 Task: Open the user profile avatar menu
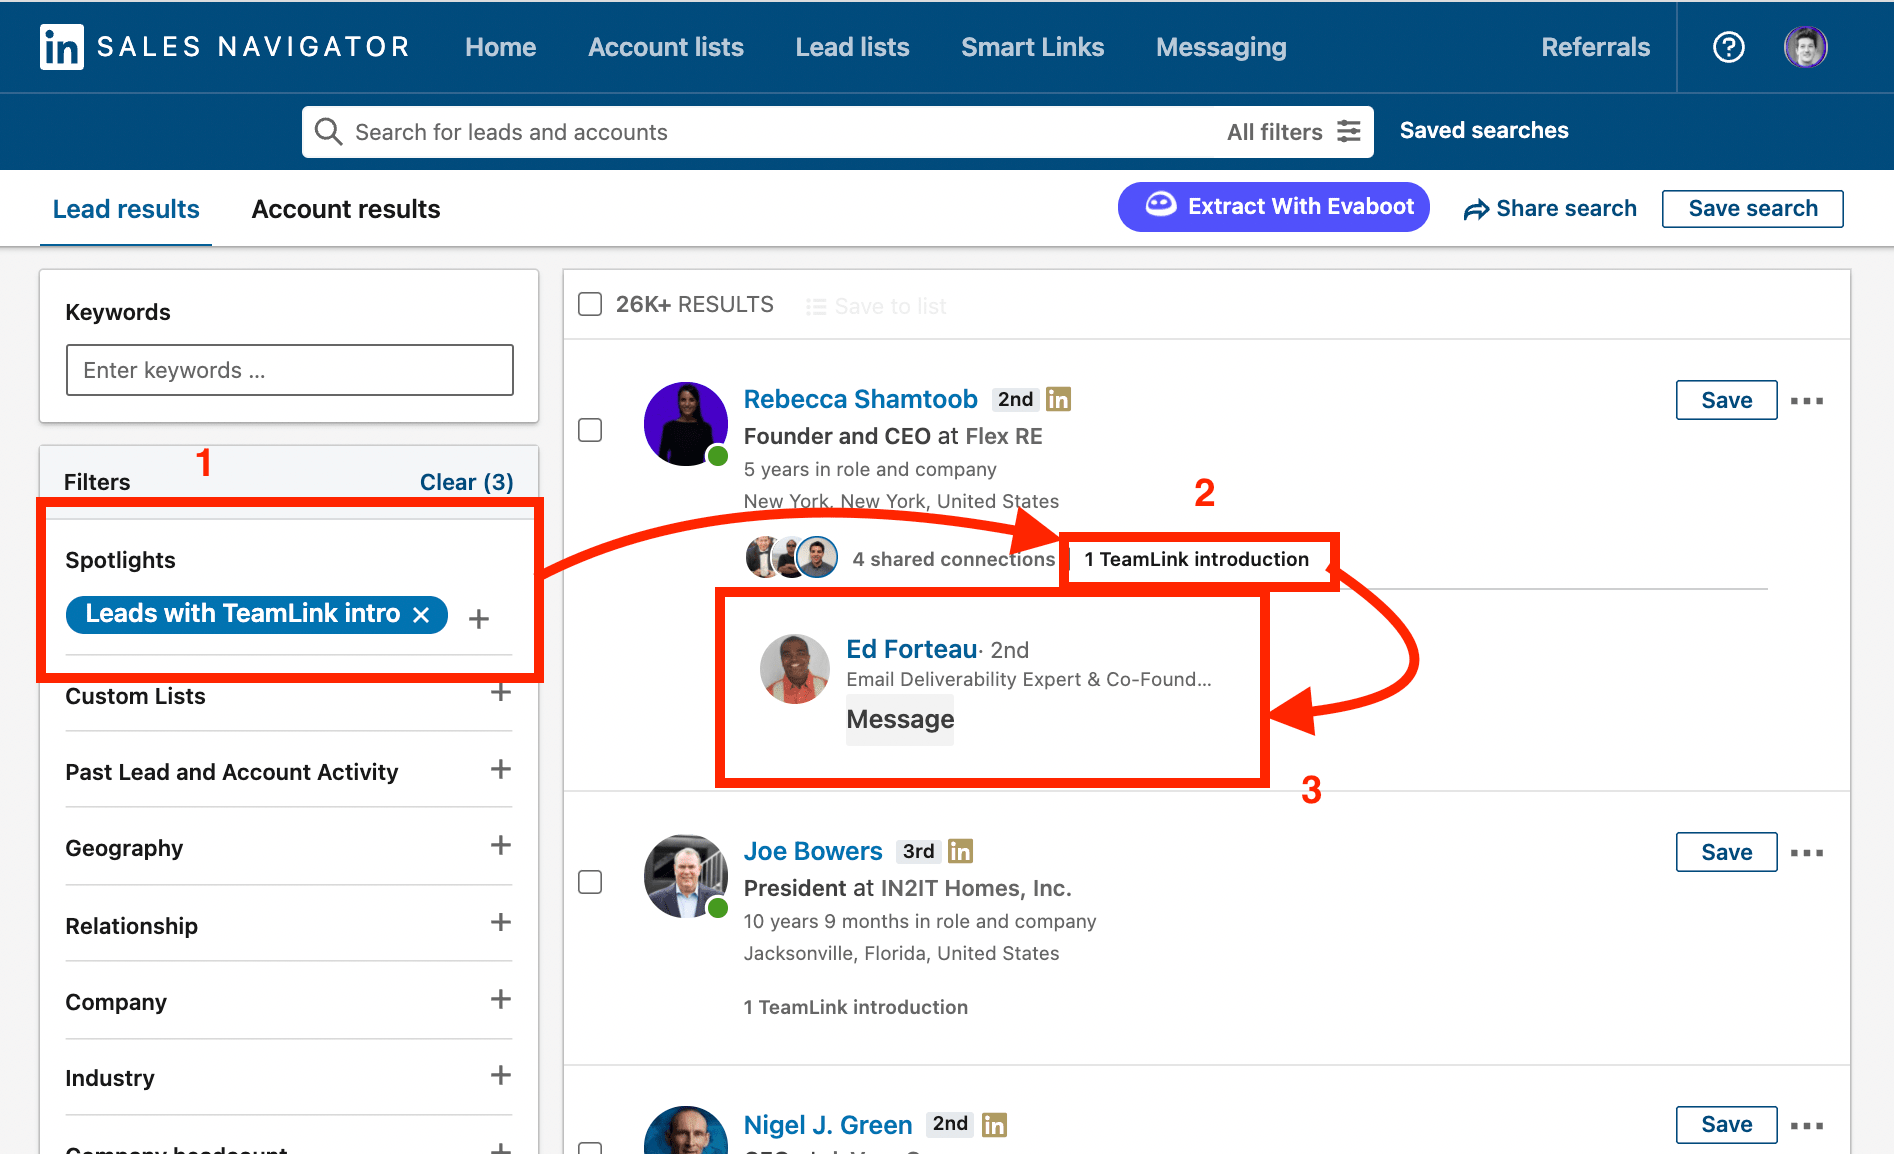pyautogui.click(x=1805, y=47)
